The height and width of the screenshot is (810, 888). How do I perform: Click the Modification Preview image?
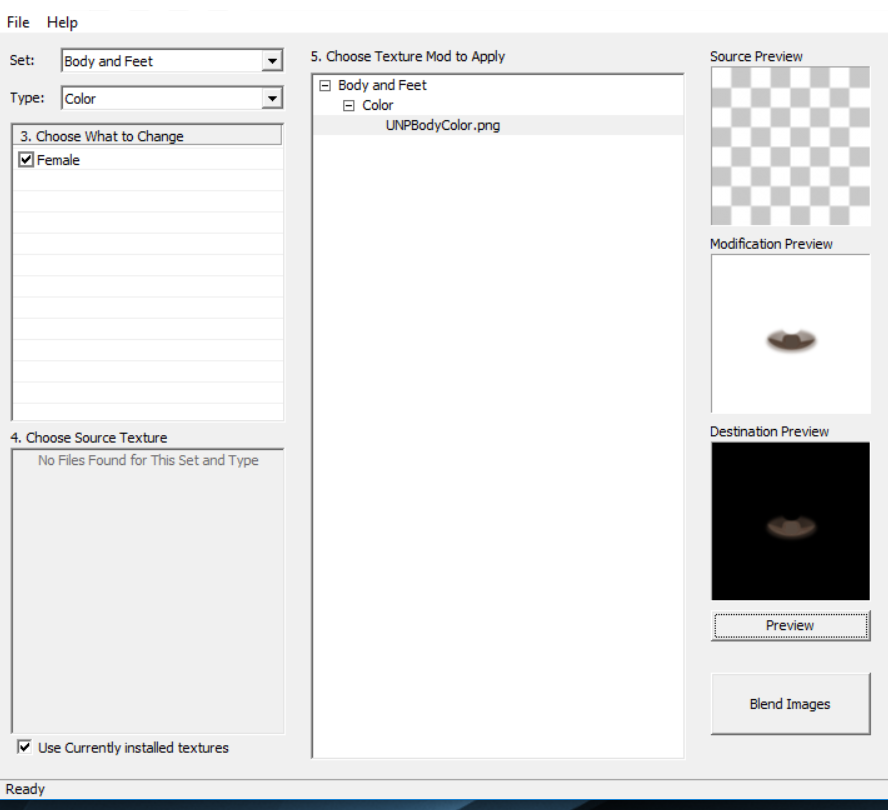click(x=789, y=334)
